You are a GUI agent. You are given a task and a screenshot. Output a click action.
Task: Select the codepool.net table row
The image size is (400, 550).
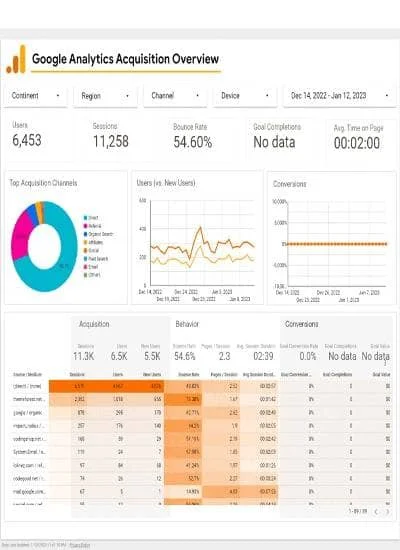pos(202,478)
